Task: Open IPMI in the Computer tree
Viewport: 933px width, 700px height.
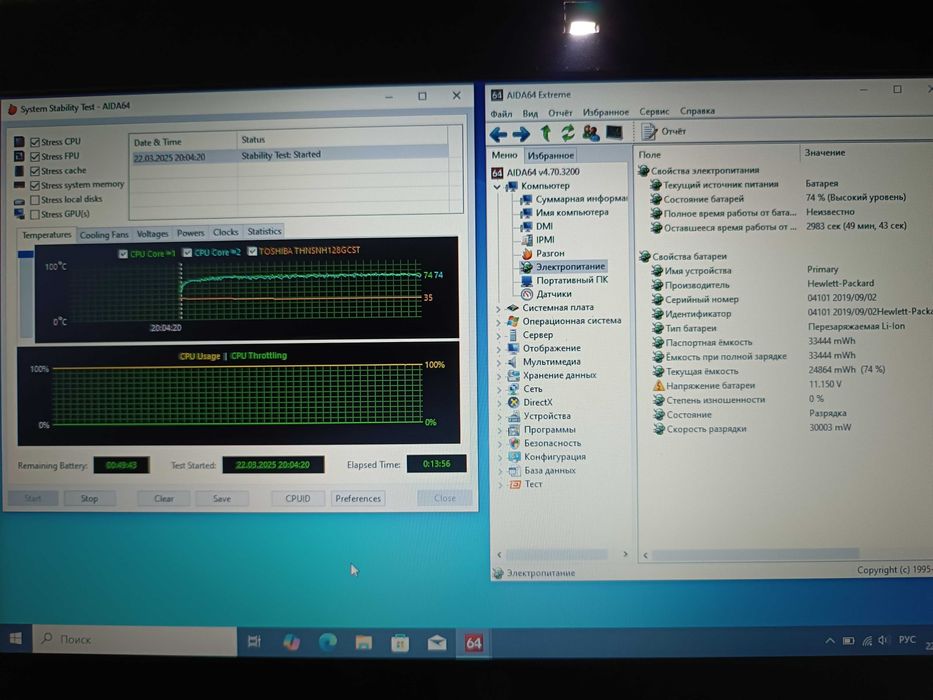Action: click(x=538, y=240)
